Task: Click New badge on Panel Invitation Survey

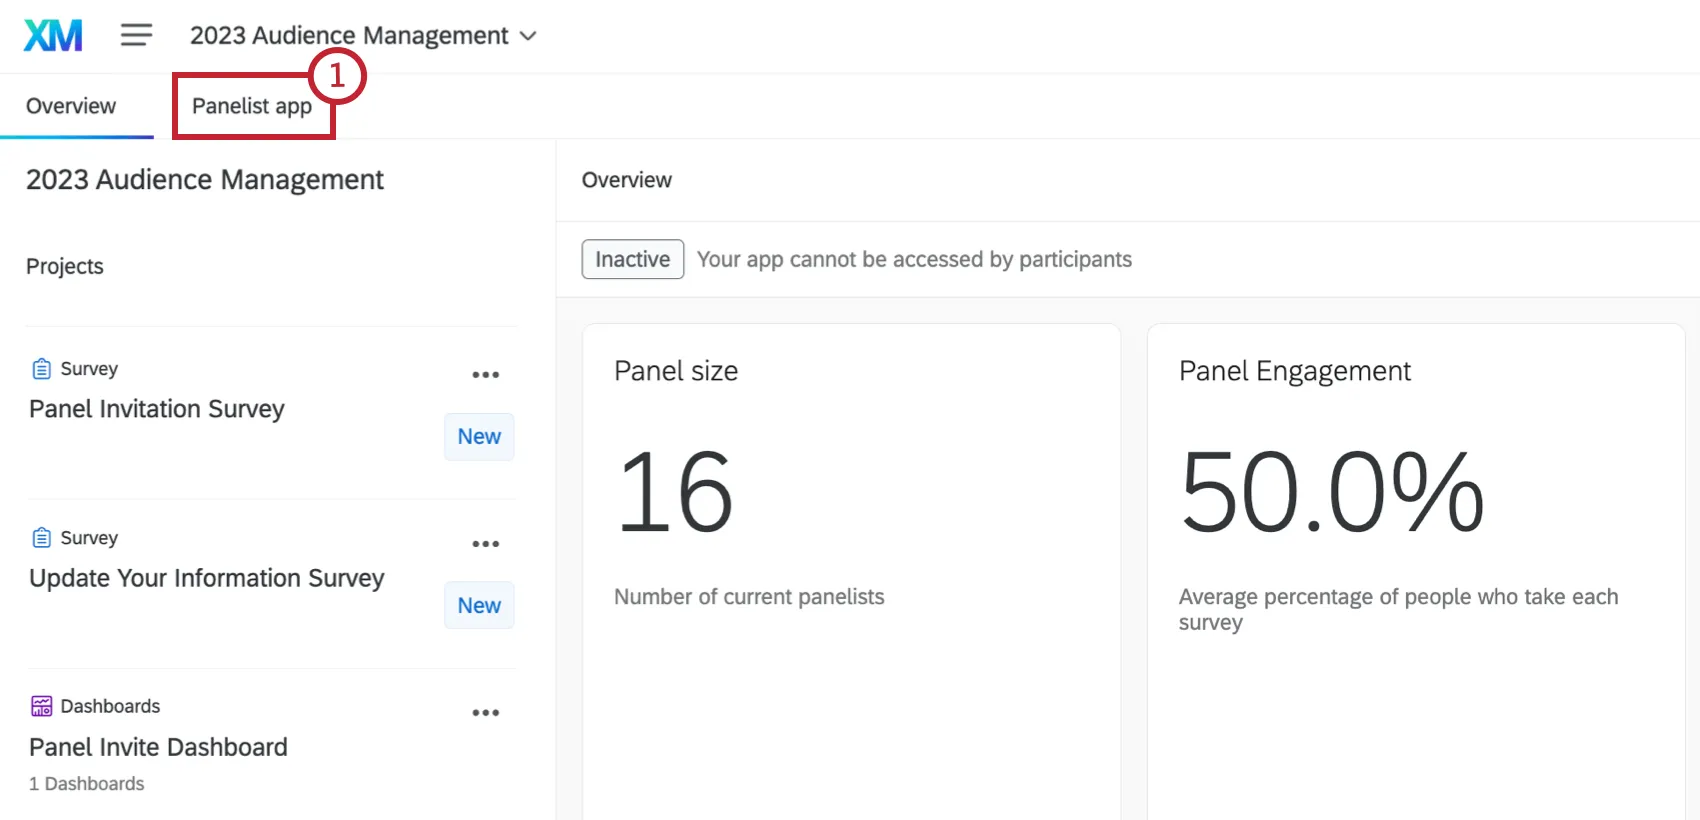Action: point(479,437)
